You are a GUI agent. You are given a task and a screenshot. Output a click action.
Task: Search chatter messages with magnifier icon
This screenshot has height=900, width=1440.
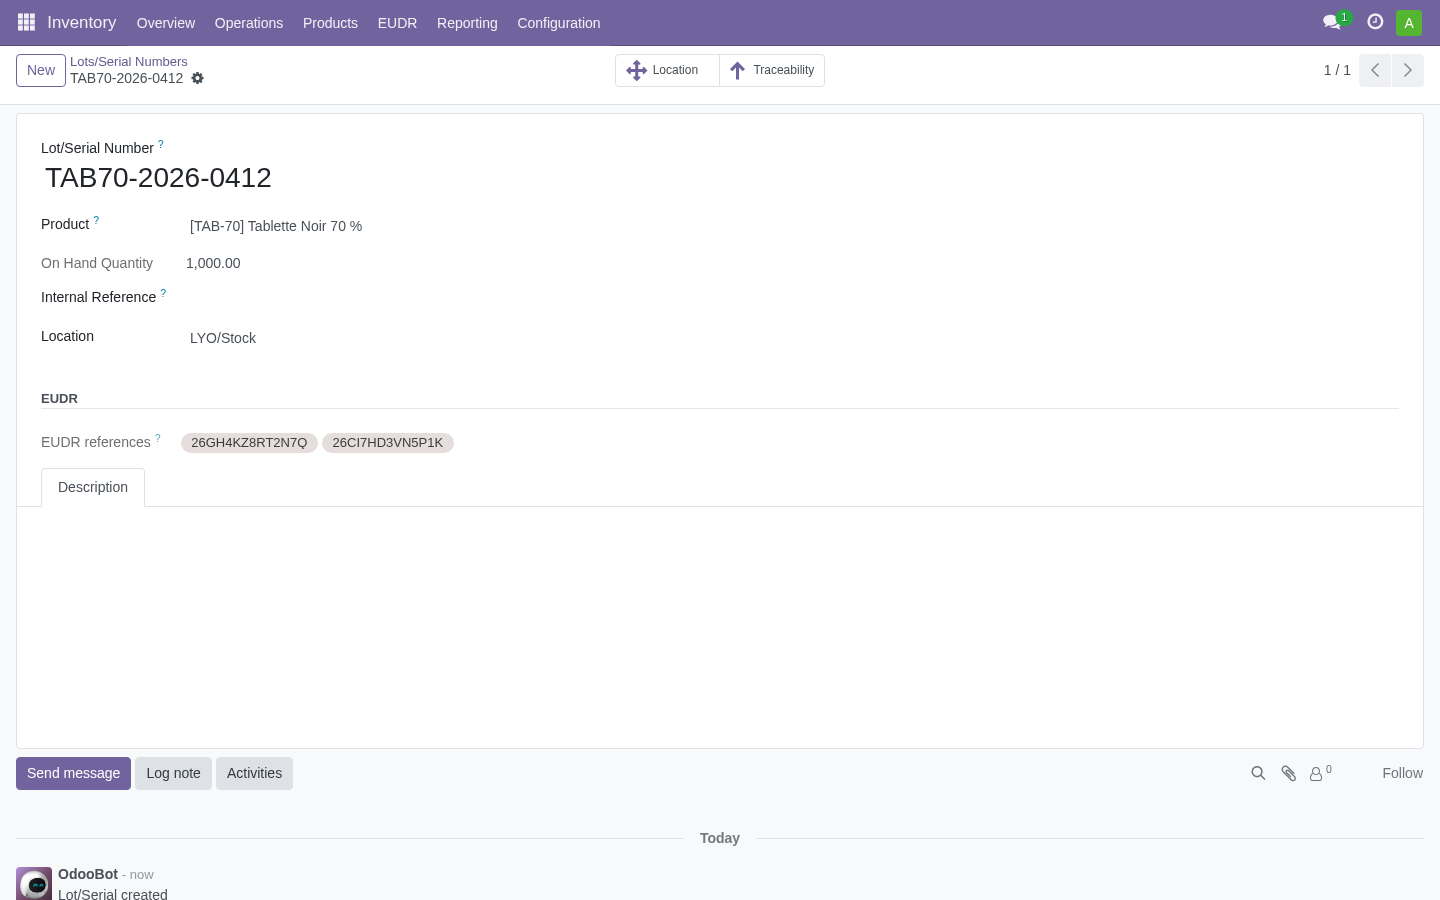click(x=1258, y=773)
